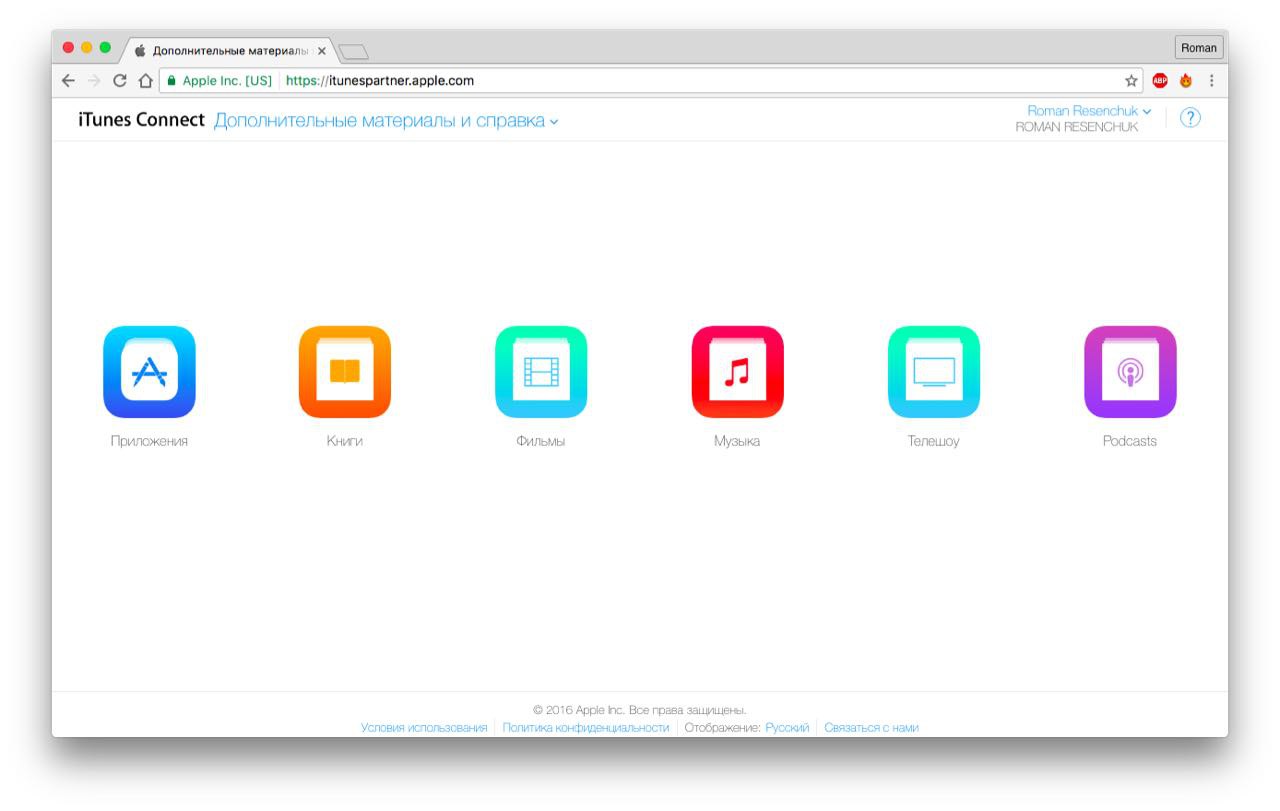
Task: Open the Chrome three-dot menu
Action: click(x=1212, y=81)
